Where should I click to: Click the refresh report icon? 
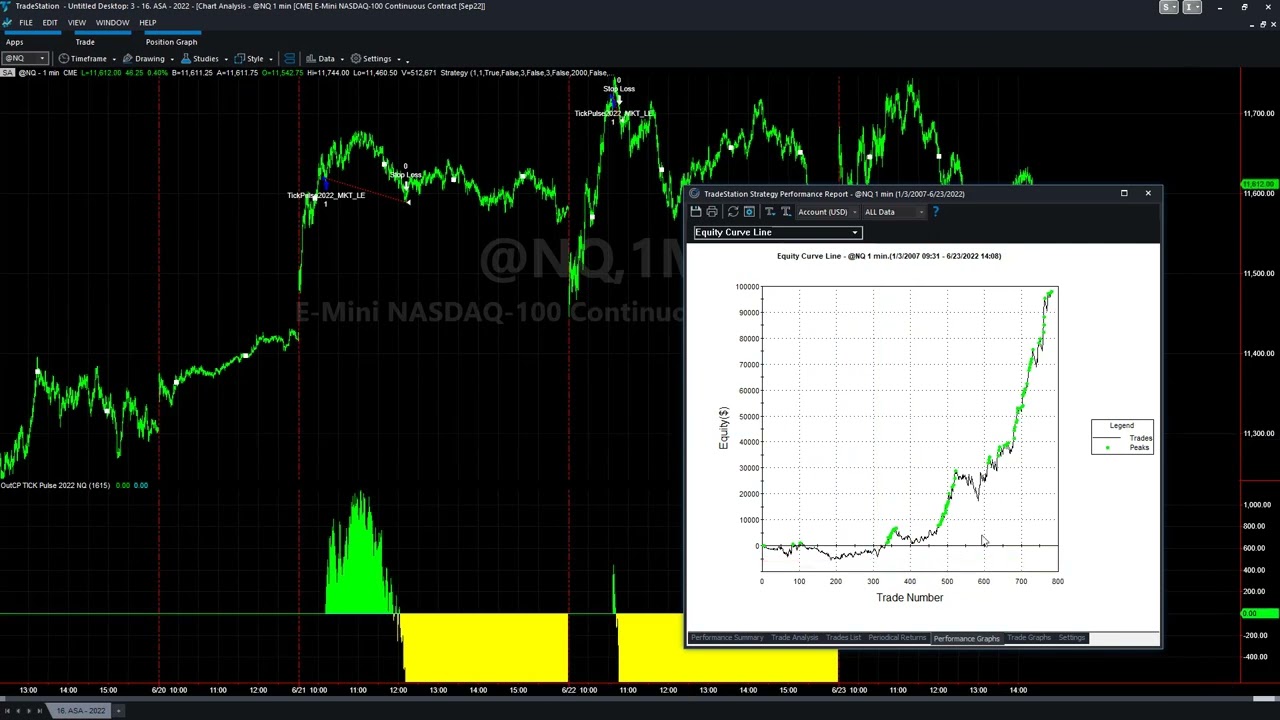click(x=733, y=212)
